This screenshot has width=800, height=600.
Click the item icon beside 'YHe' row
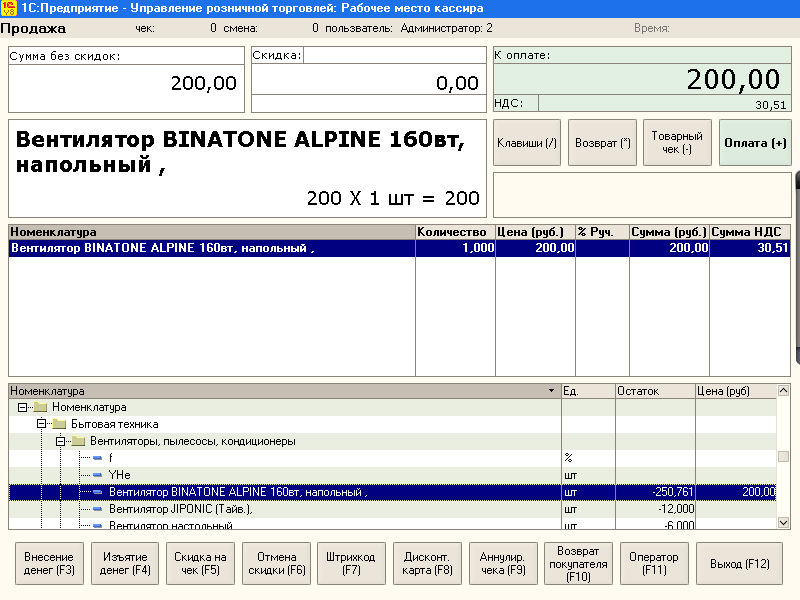click(97, 475)
